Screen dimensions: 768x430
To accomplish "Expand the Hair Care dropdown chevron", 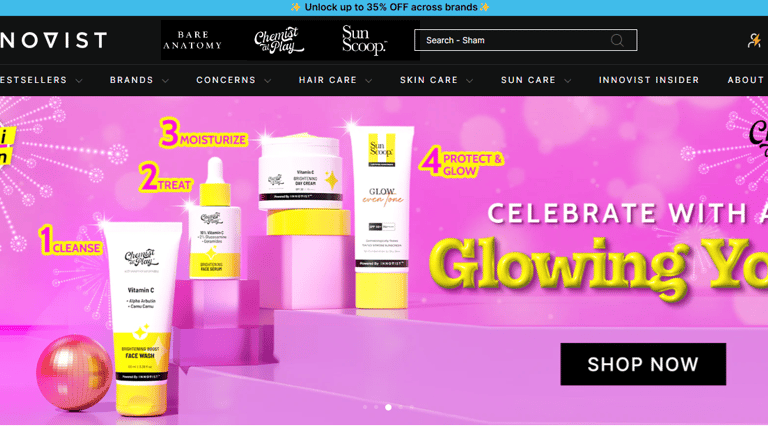I will click(368, 80).
